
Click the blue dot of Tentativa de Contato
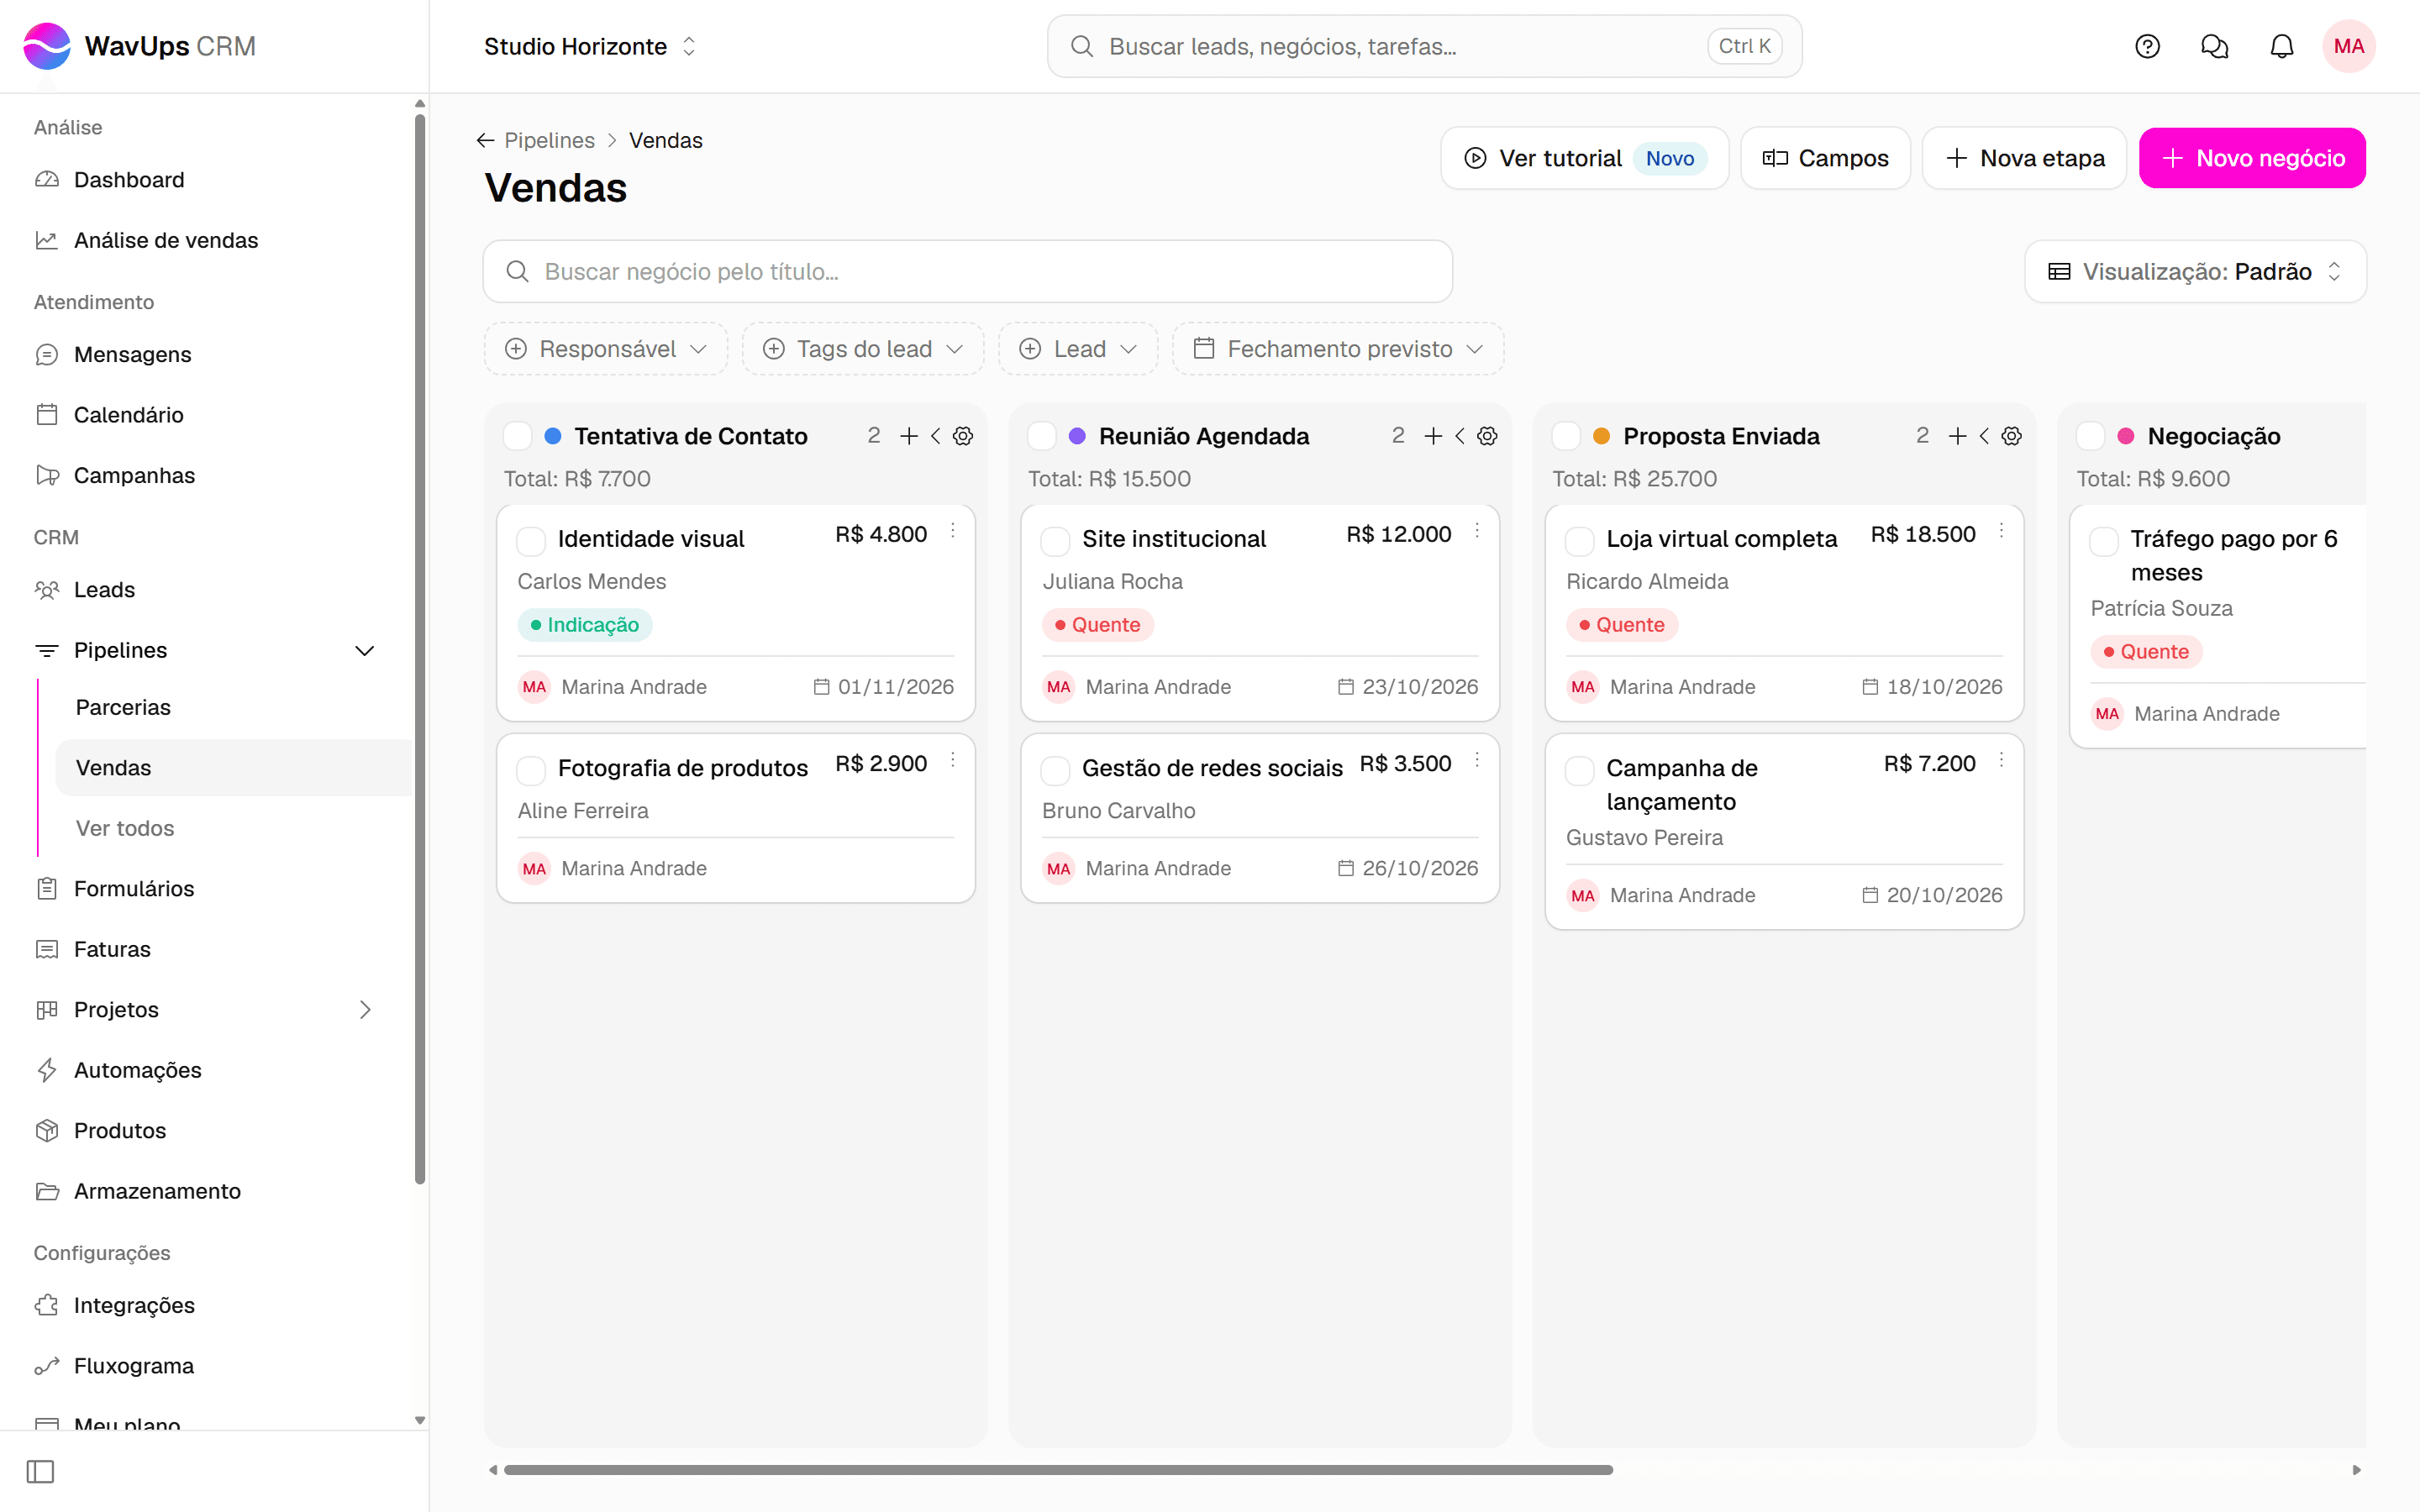tap(552, 436)
